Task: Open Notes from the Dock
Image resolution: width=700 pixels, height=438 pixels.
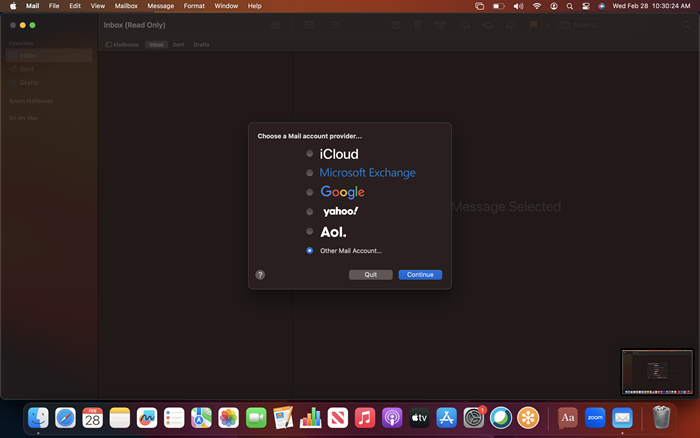Action: [120, 418]
